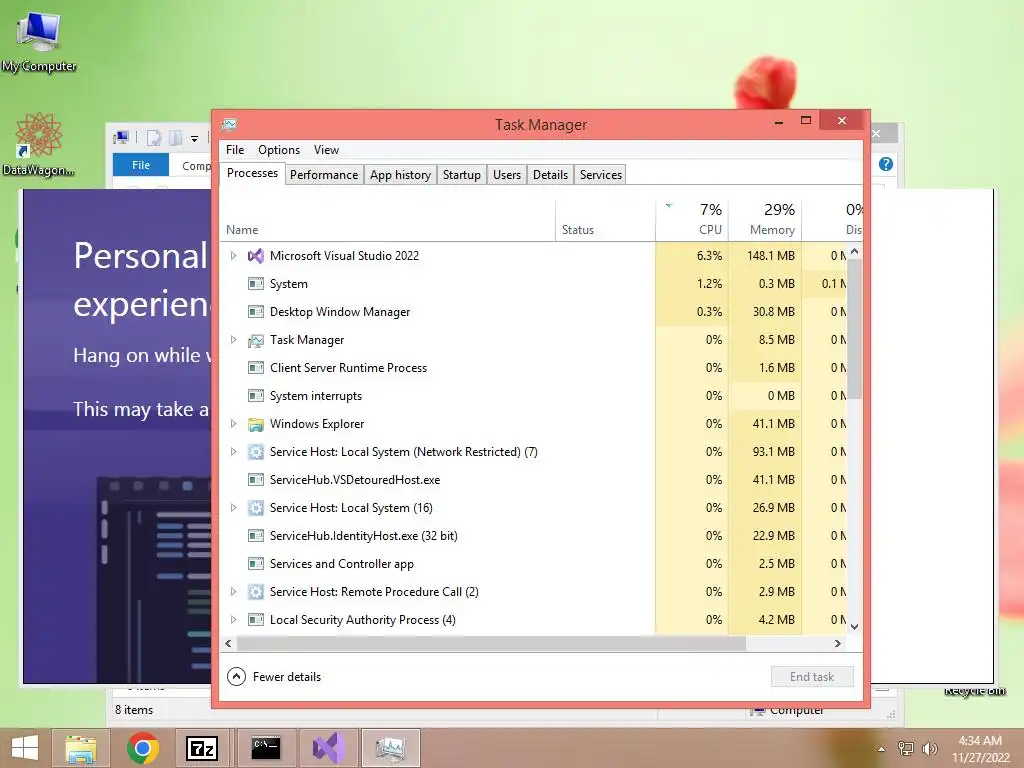Show hidden tray icons arrow
Screen dimensions: 1024x768
coord(882,749)
